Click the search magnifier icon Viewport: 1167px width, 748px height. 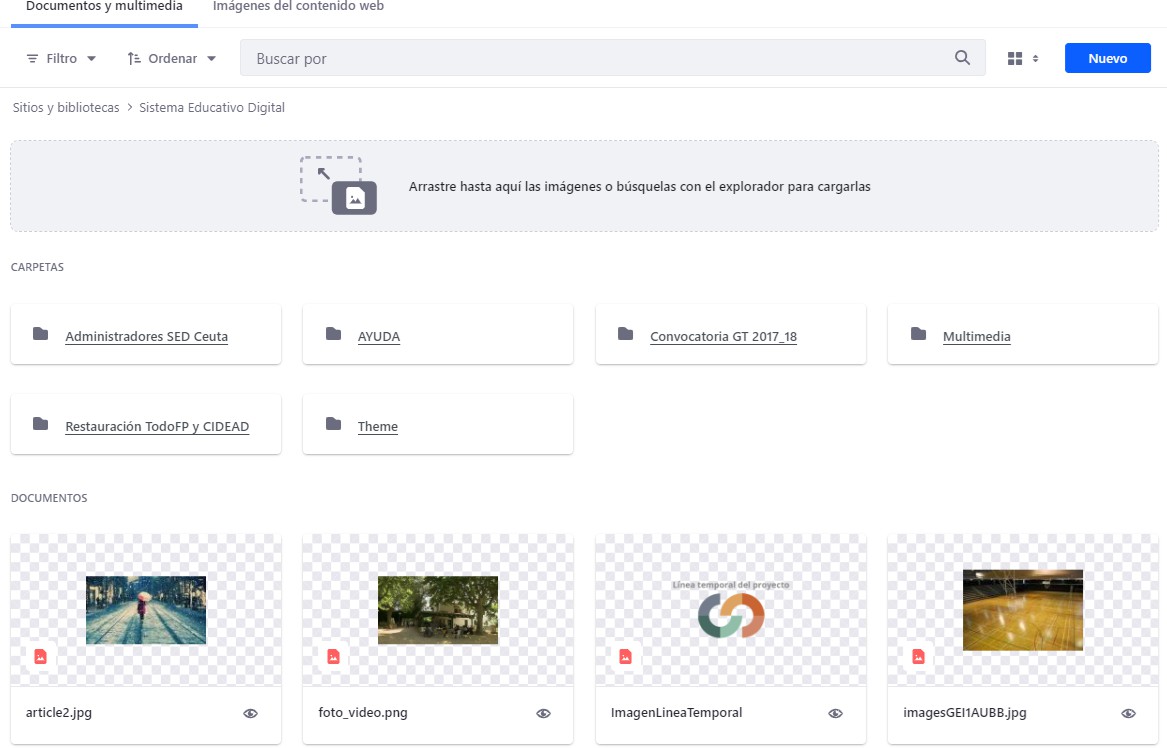[962, 57]
